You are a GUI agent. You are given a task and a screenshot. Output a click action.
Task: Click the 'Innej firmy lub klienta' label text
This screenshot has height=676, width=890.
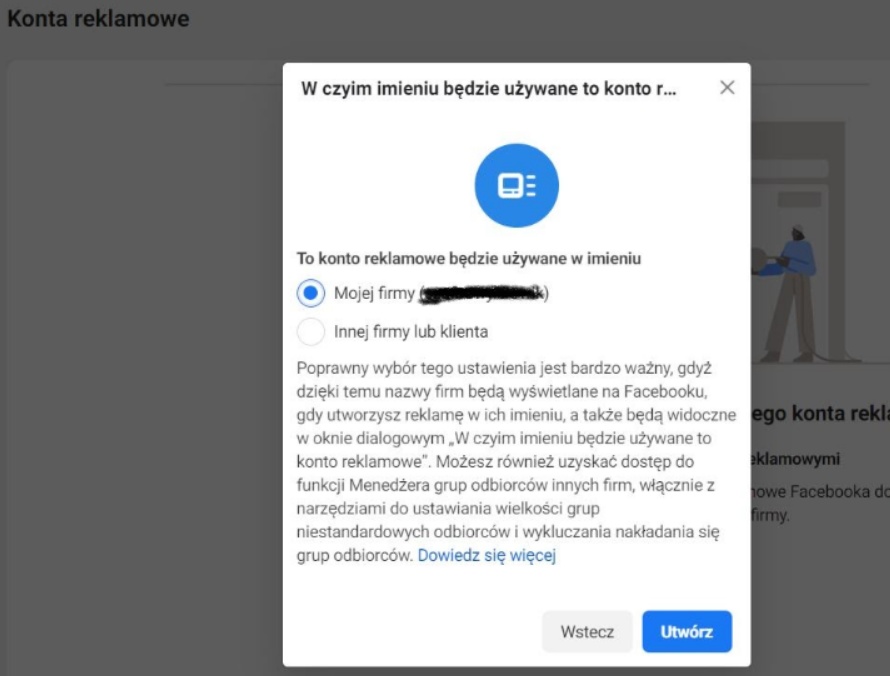(x=411, y=331)
